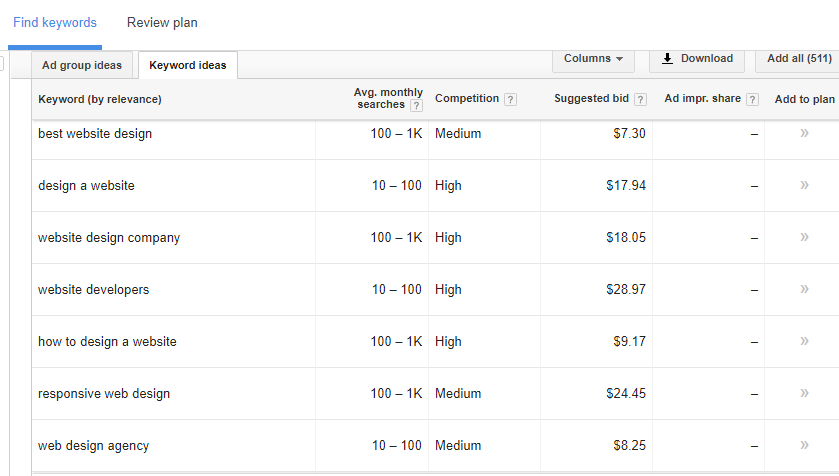
Task: Add 'design a website' keyword to plan
Action: click(x=804, y=185)
